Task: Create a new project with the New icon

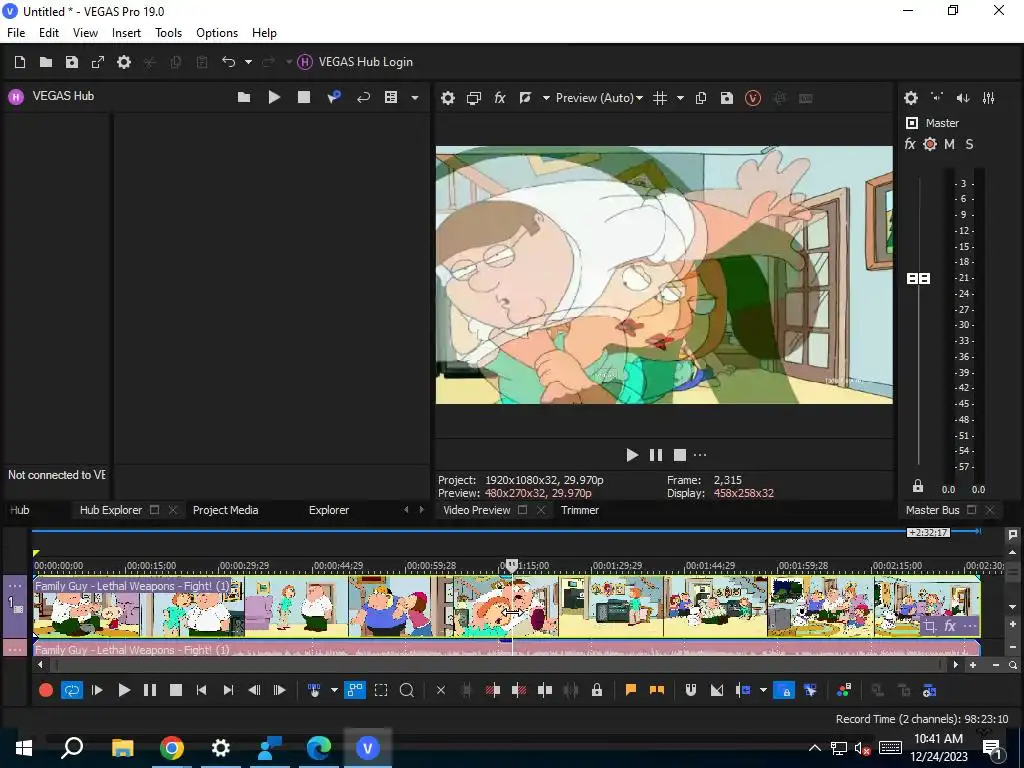Action: click(x=20, y=62)
